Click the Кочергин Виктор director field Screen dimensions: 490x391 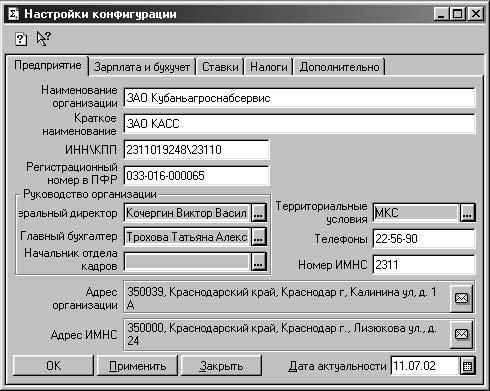(187, 213)
